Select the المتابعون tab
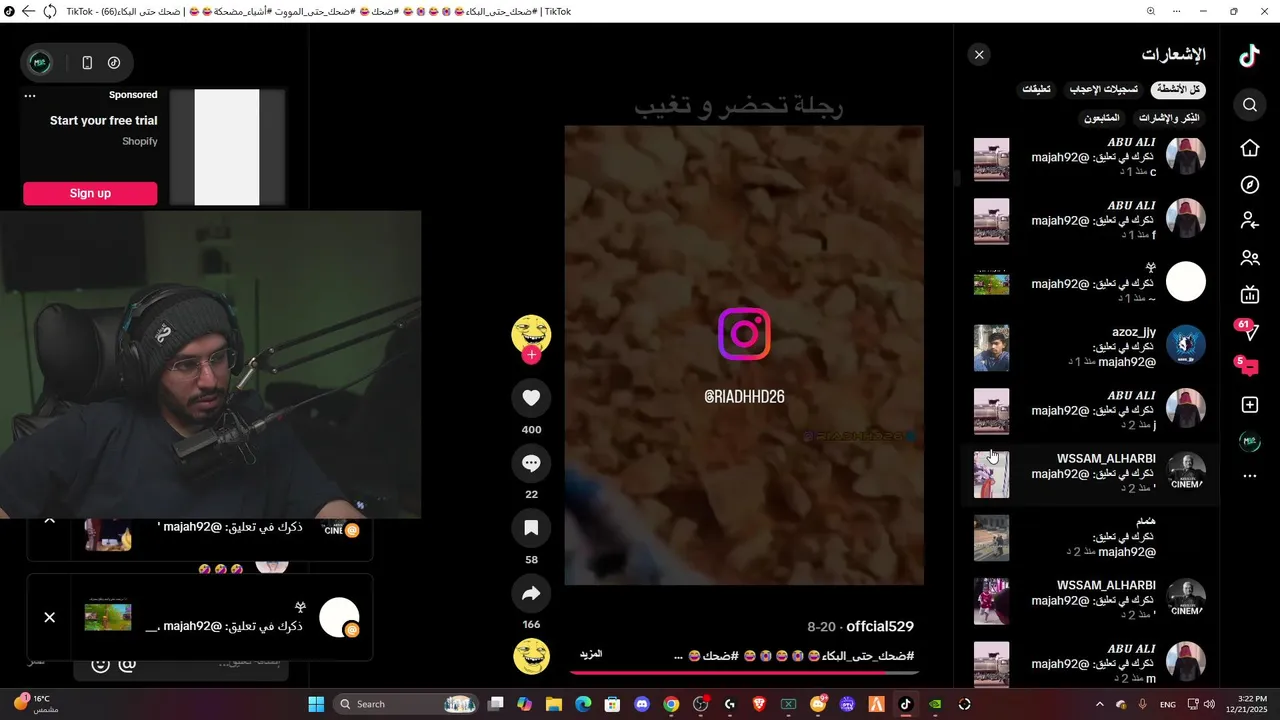The image size is (1280, 720). (1101, 118)
